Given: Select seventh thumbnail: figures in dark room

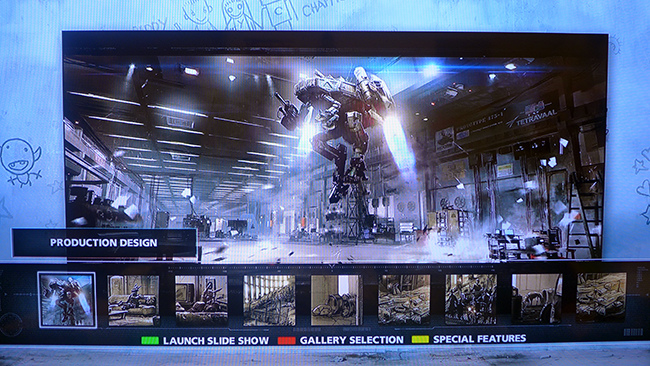Looking at the screenshot, I should pyautogui.click(x=471, y=299).
